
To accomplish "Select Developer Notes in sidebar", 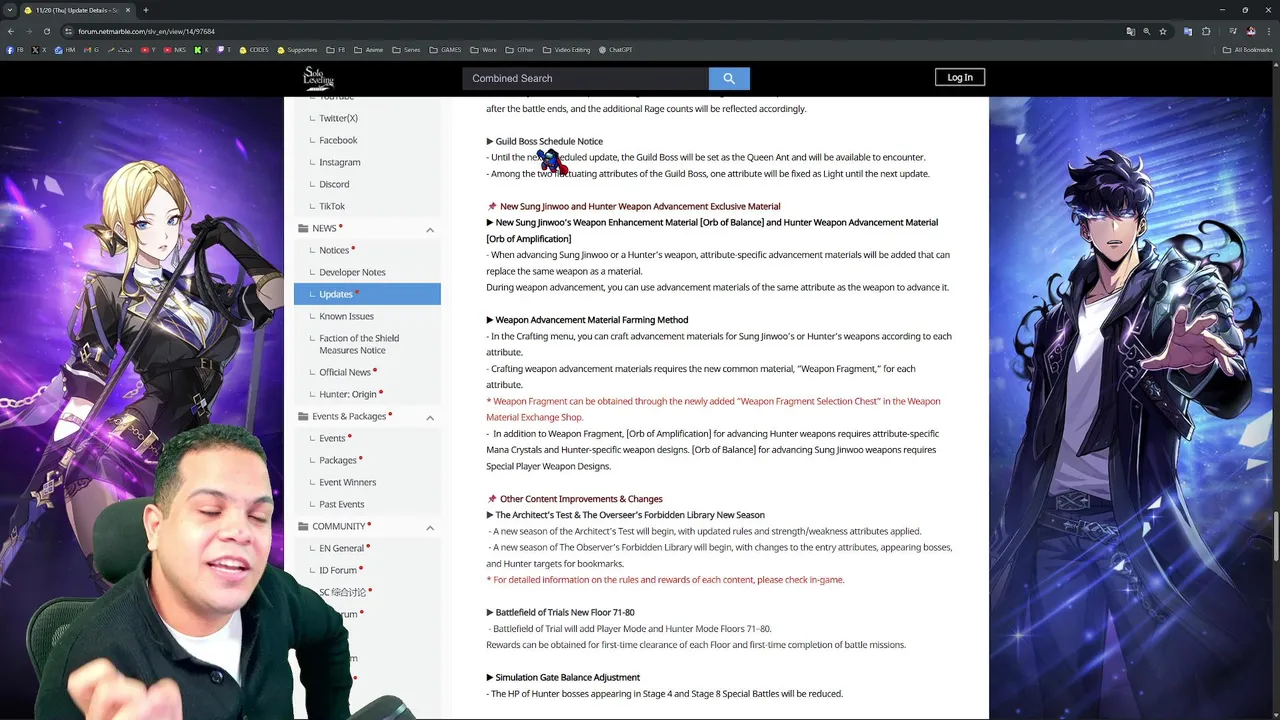I will click(x=352, y=272).
